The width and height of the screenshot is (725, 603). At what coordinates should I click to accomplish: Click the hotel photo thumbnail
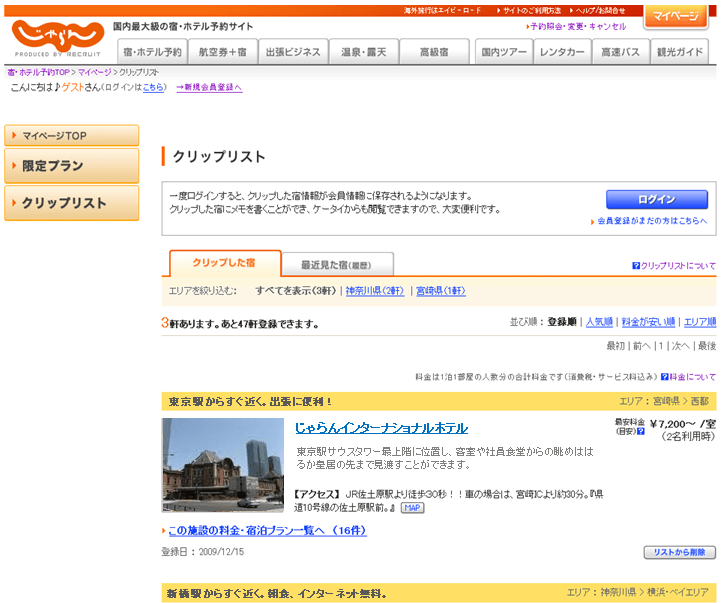click(x=223, y=465)
